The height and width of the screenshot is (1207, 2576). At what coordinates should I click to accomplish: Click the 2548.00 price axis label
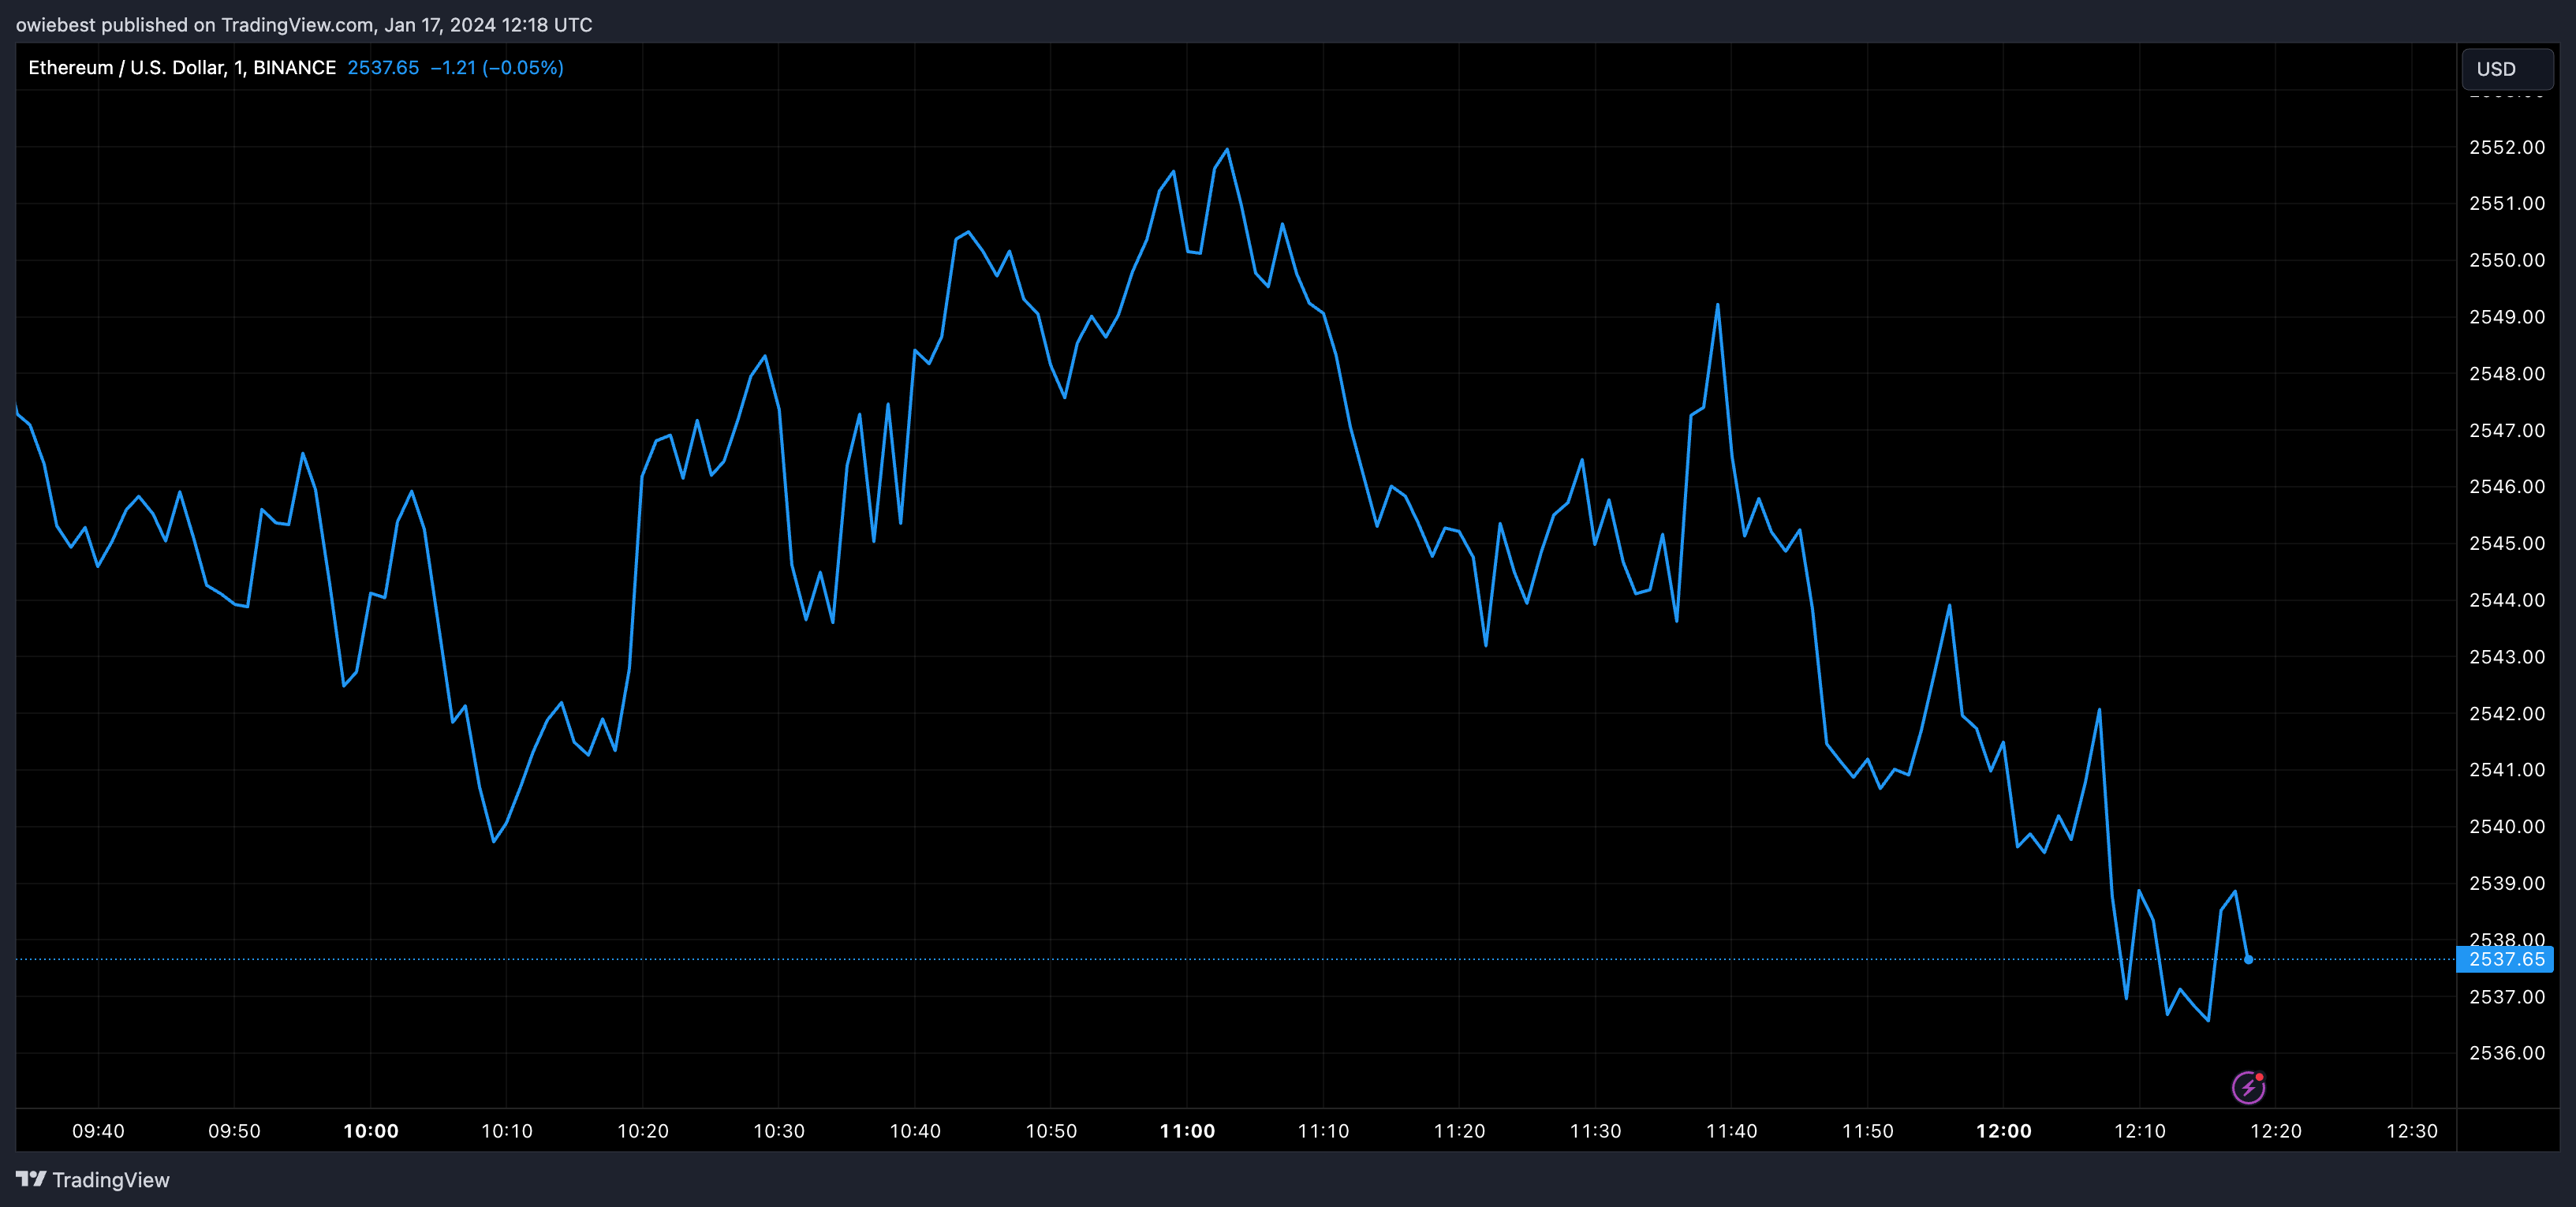click(2507, 374)
